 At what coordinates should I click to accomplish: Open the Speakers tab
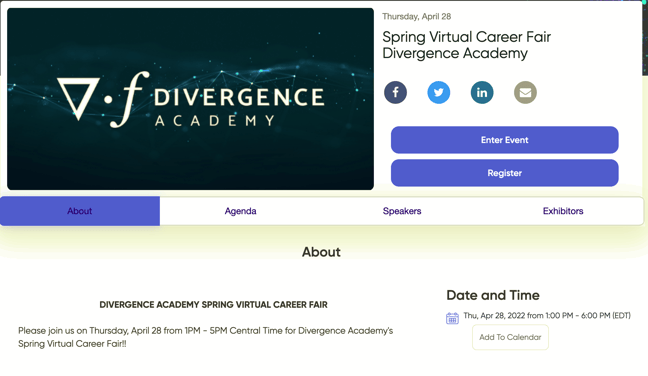tap(402, 211)
